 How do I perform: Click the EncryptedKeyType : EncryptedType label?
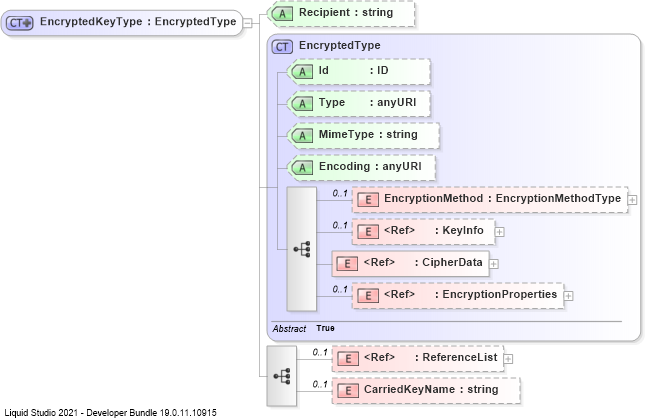coord(138,21)
